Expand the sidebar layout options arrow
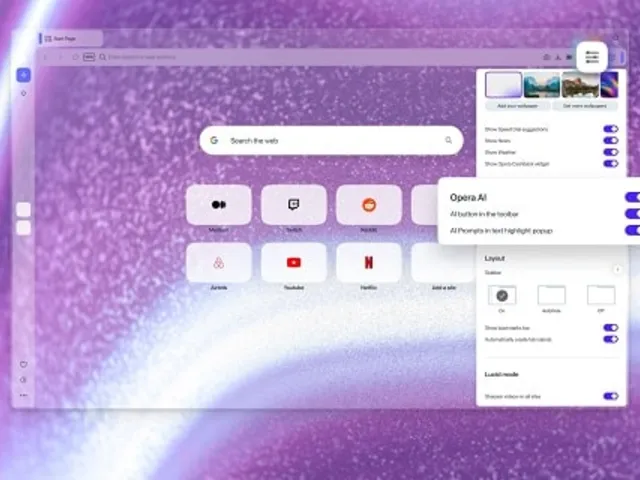Screen dimensions: 640x480 617,269
